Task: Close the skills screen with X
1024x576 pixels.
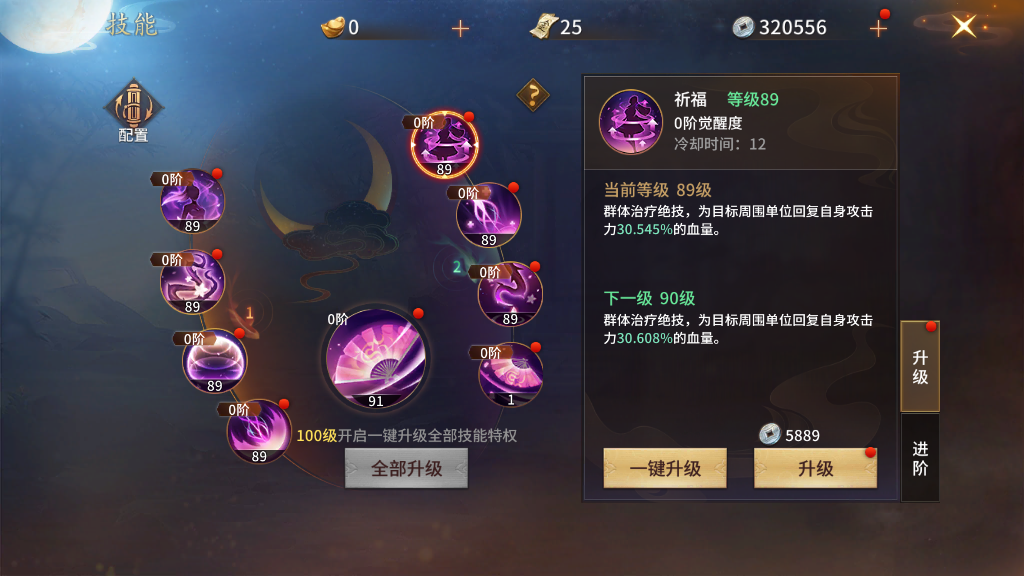Action: pyautogui.click(x=963, y=27)
